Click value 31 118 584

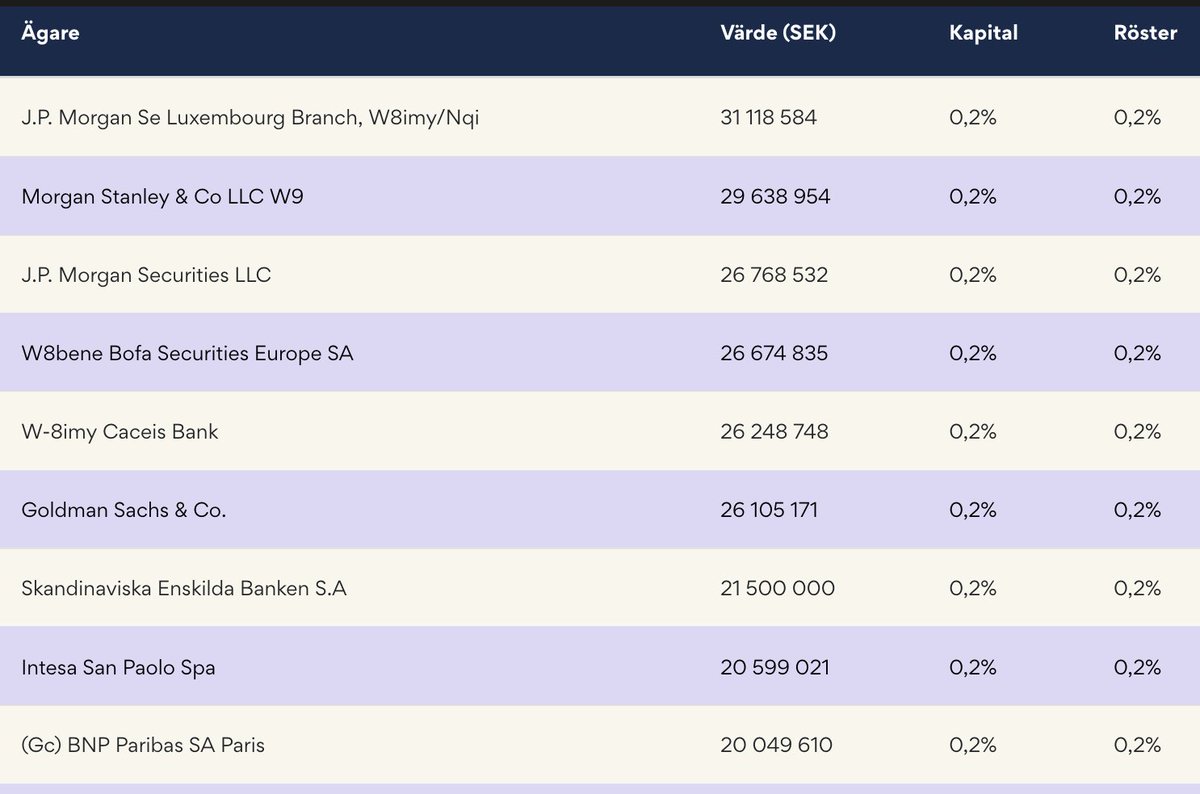coord(768,118)
